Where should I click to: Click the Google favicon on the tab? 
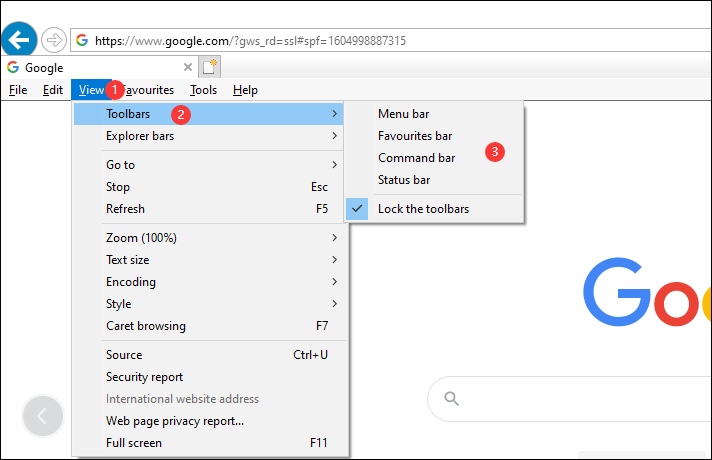tap(13, 67)
